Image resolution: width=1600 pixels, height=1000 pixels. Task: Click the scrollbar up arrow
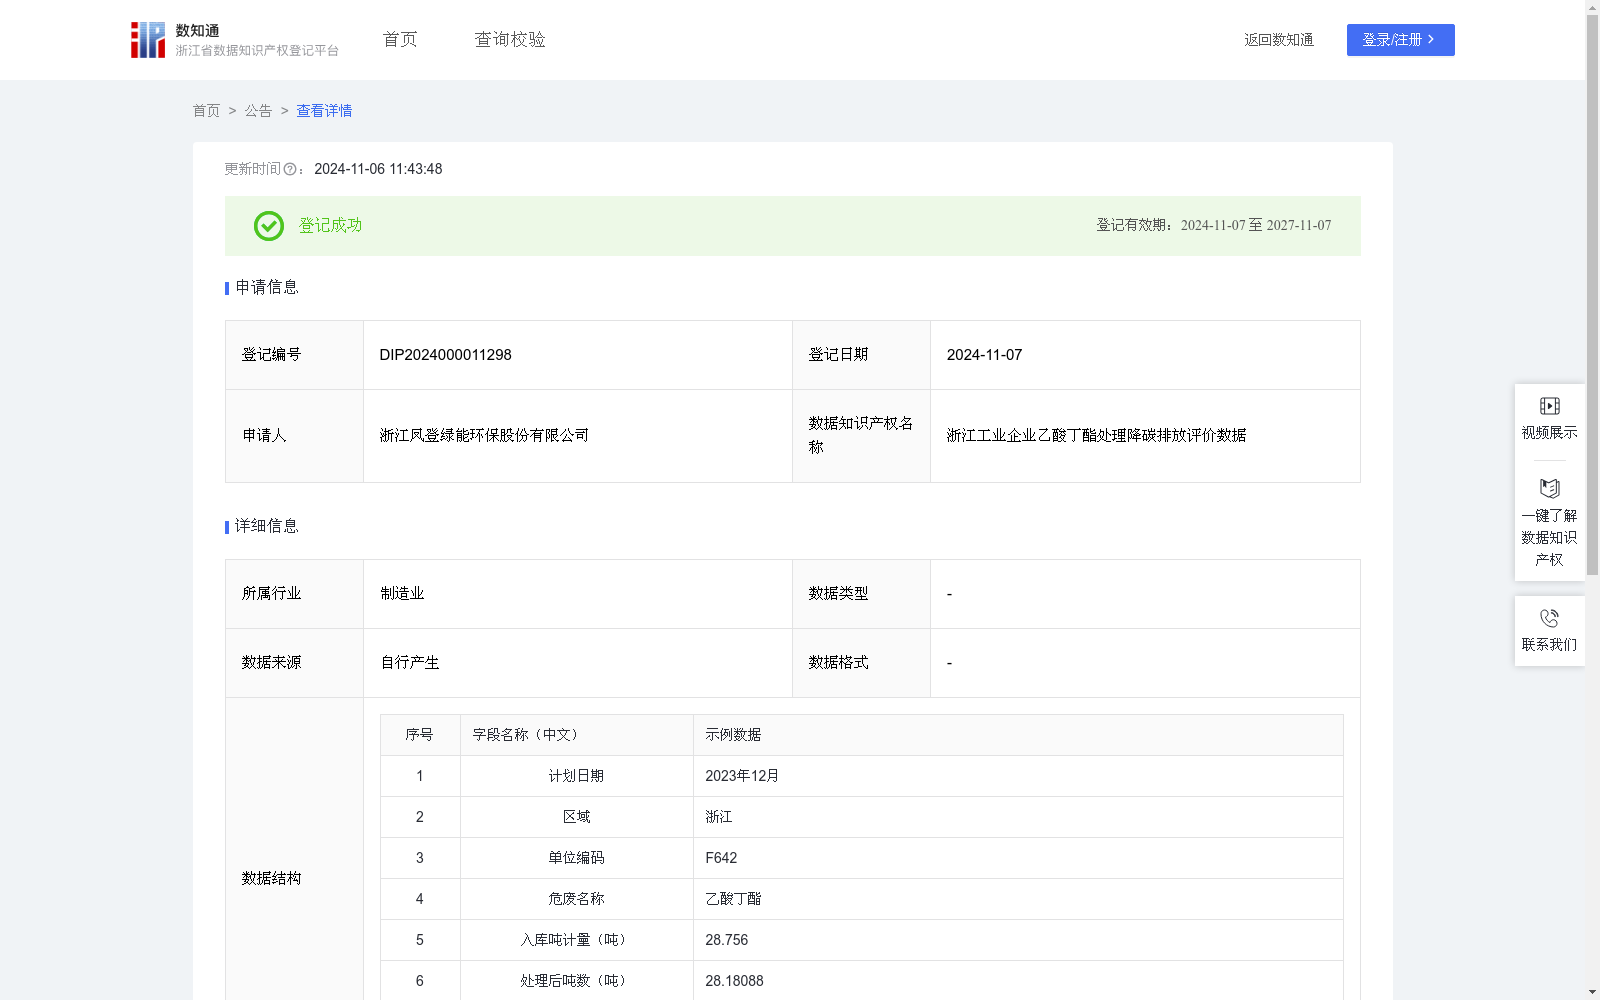(x=1592, y=7)
